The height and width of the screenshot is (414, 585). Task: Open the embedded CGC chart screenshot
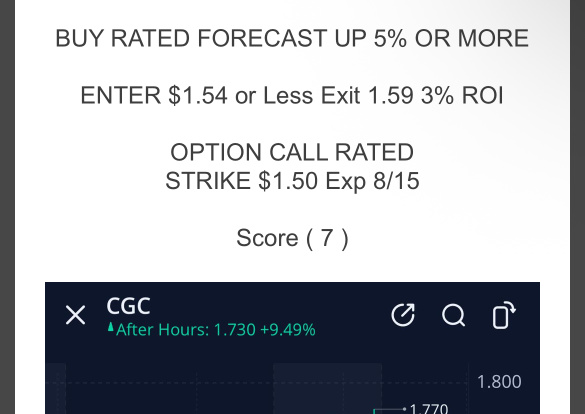(292, 348)
